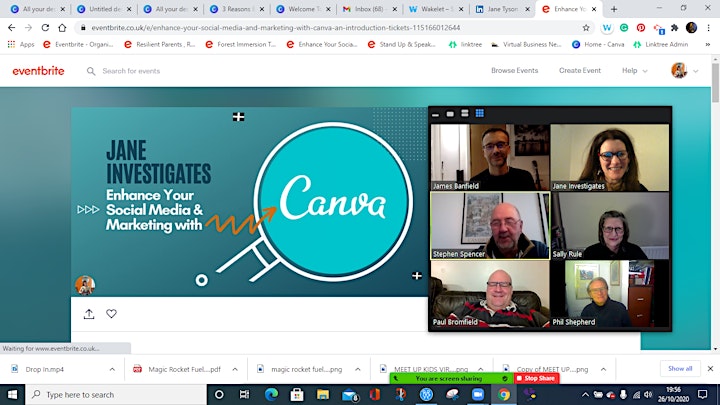Switch Zoom panel to thumbnail strip view

point(465,113)
